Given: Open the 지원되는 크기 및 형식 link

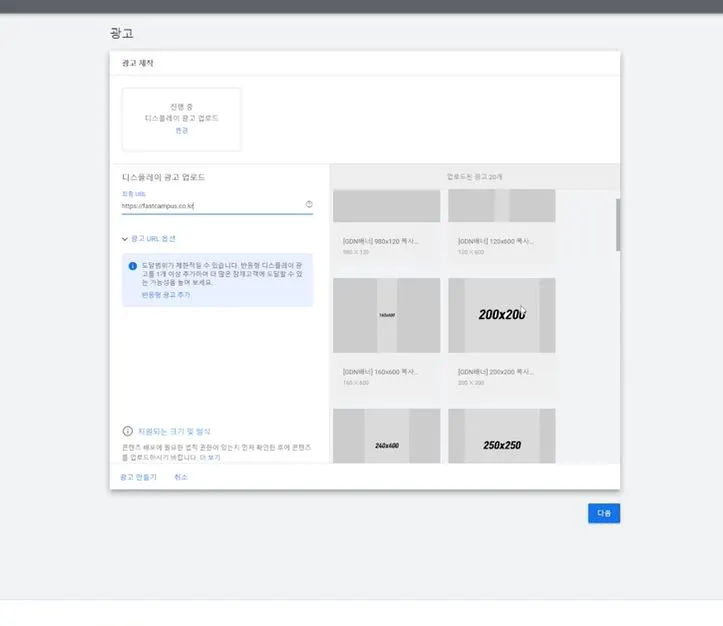Looking at the screenshot, I should click(x=174, y=431).
